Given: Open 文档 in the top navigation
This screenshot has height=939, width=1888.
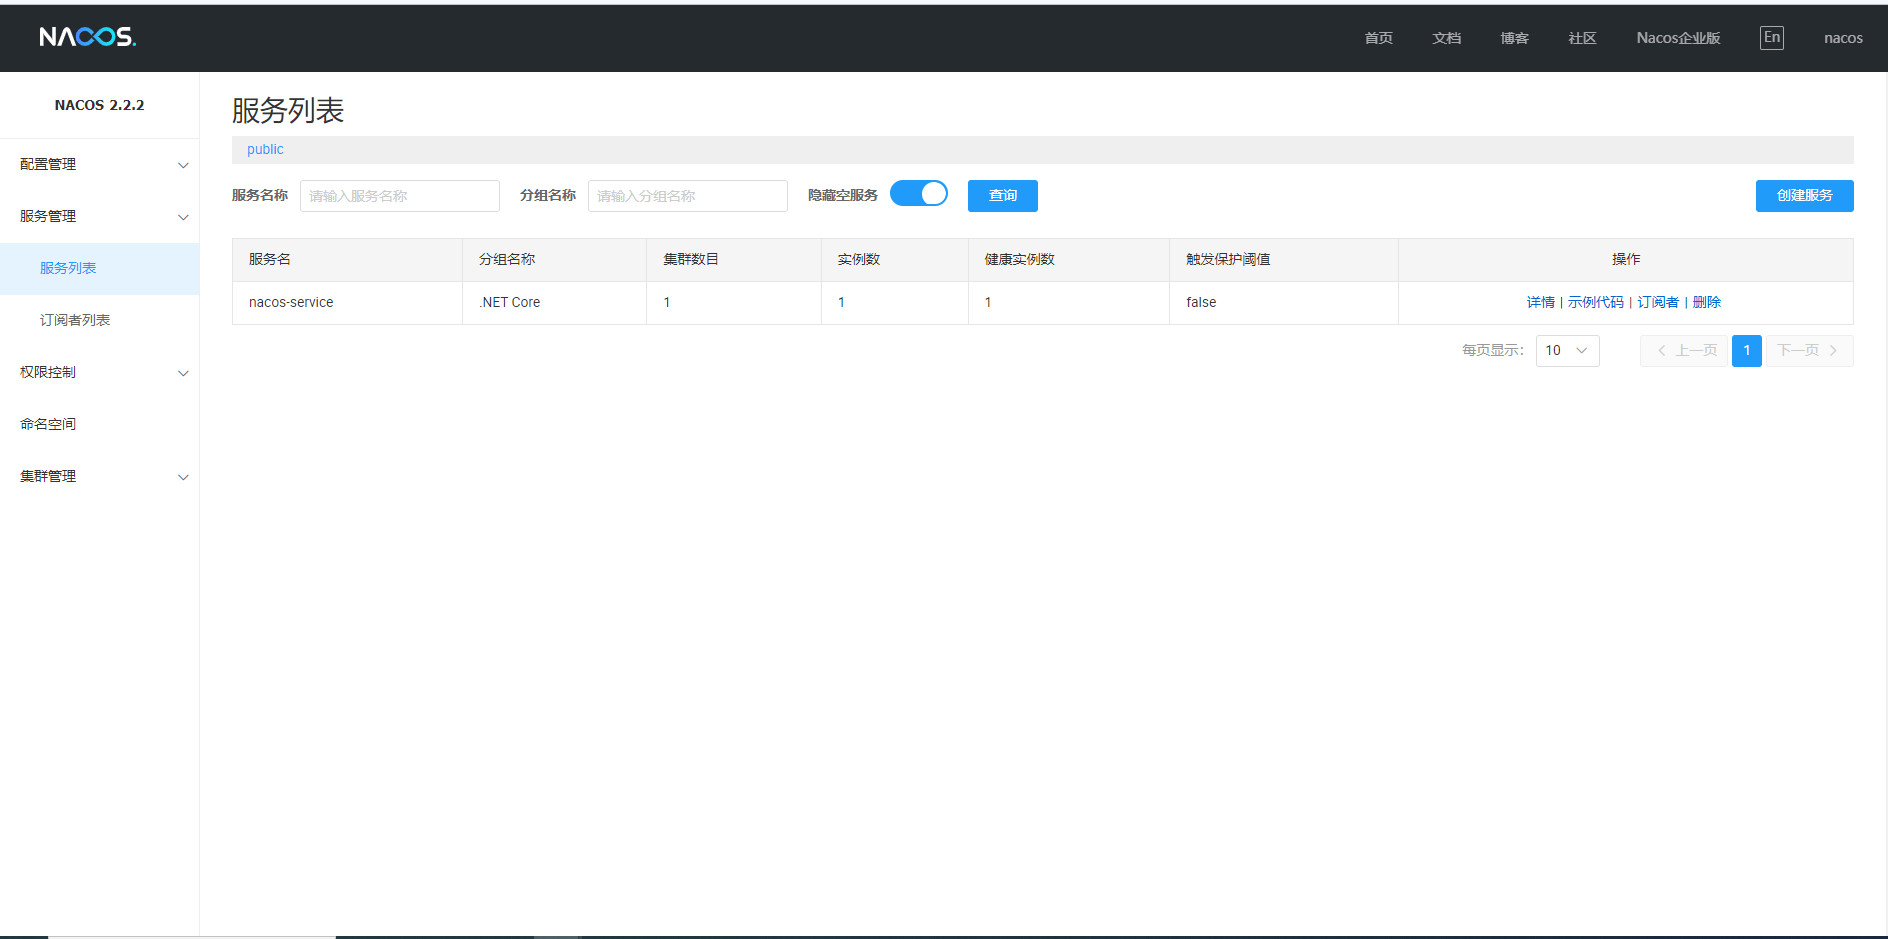Looking at the screenshot, I should pyautogui.click(x=1446, y=38).
